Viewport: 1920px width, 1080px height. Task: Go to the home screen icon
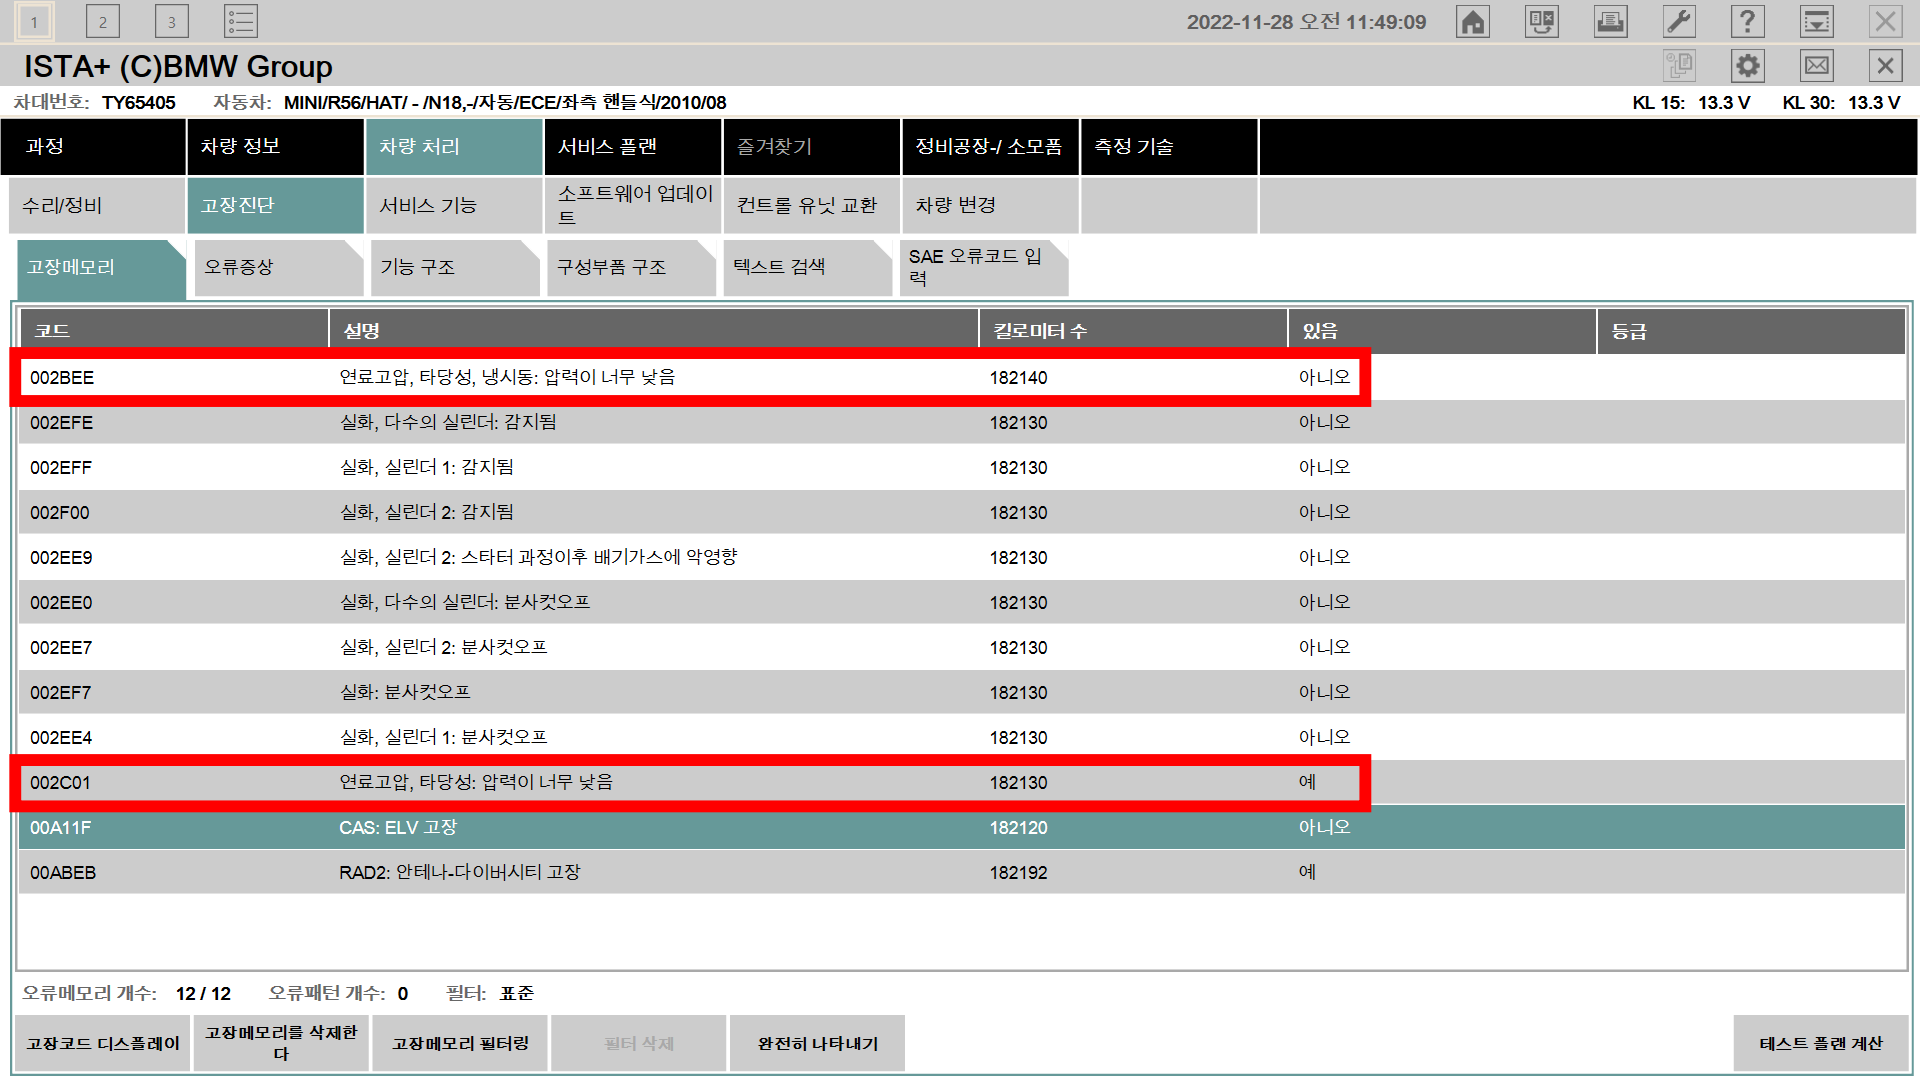[1473, 22]
